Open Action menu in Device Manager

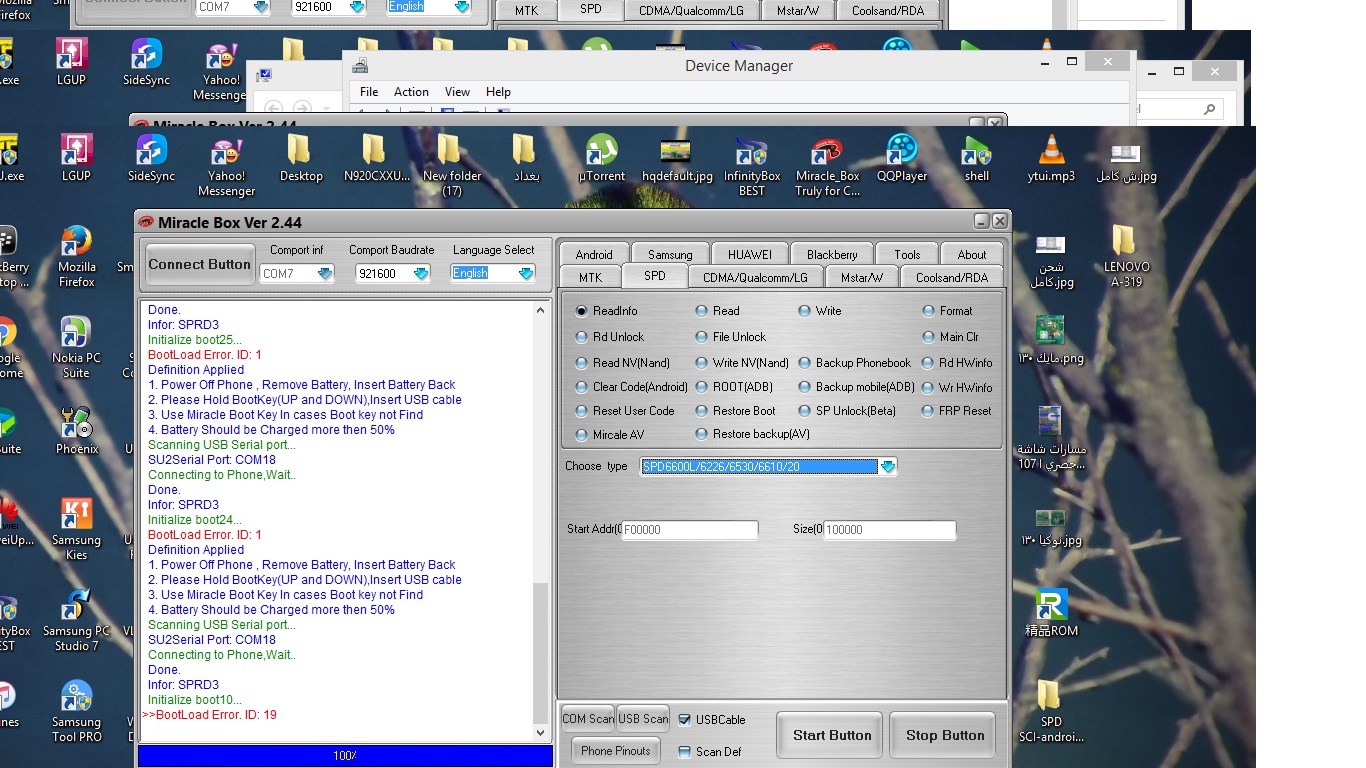click(411, 91)
